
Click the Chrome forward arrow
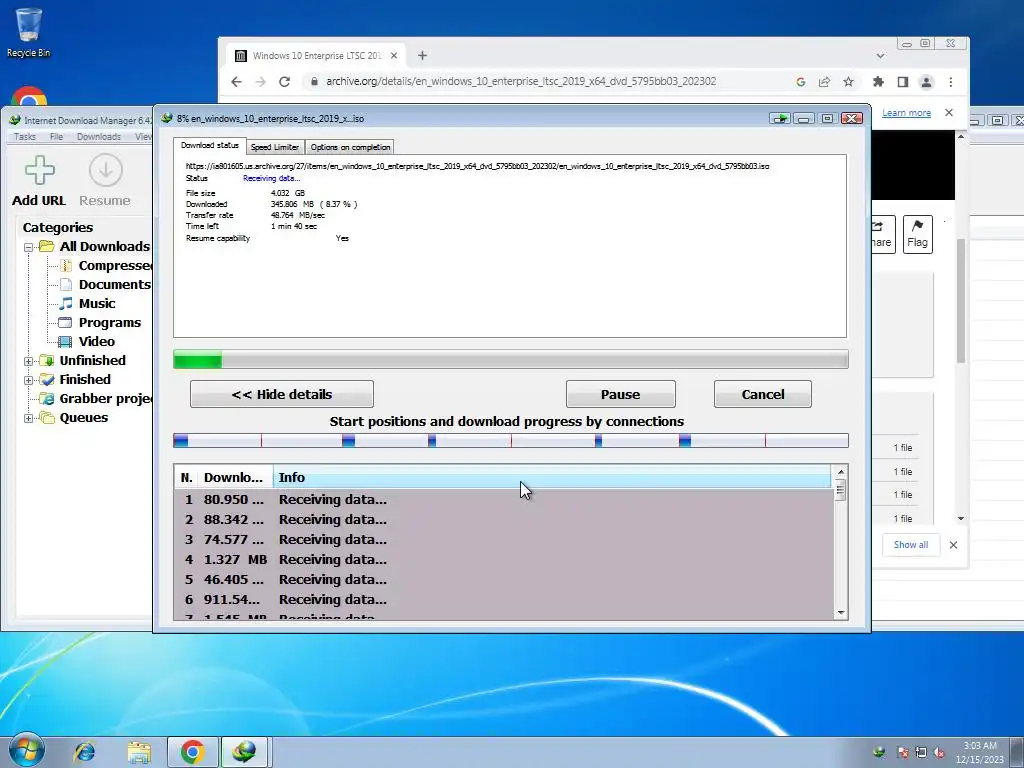pos(260,82)
